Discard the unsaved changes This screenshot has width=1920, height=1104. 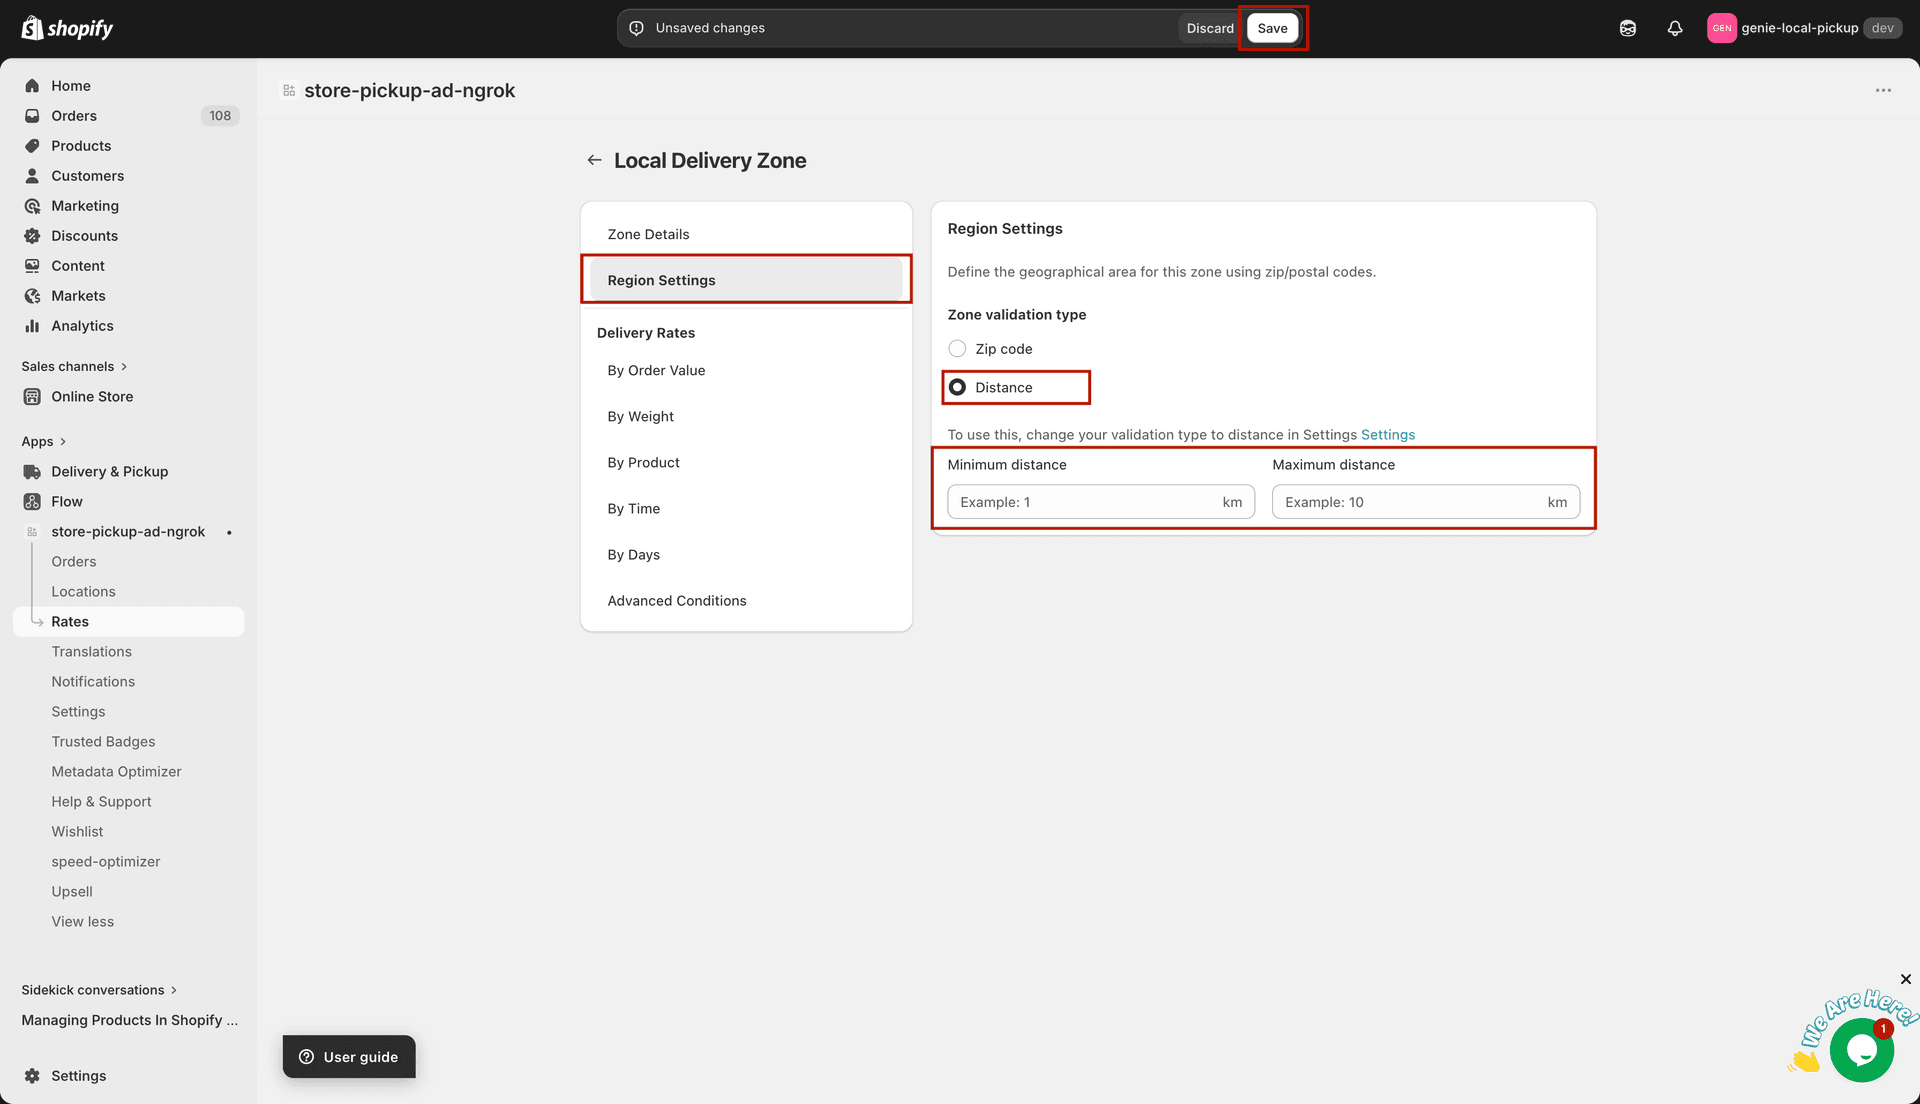[x=1210, y=28]
